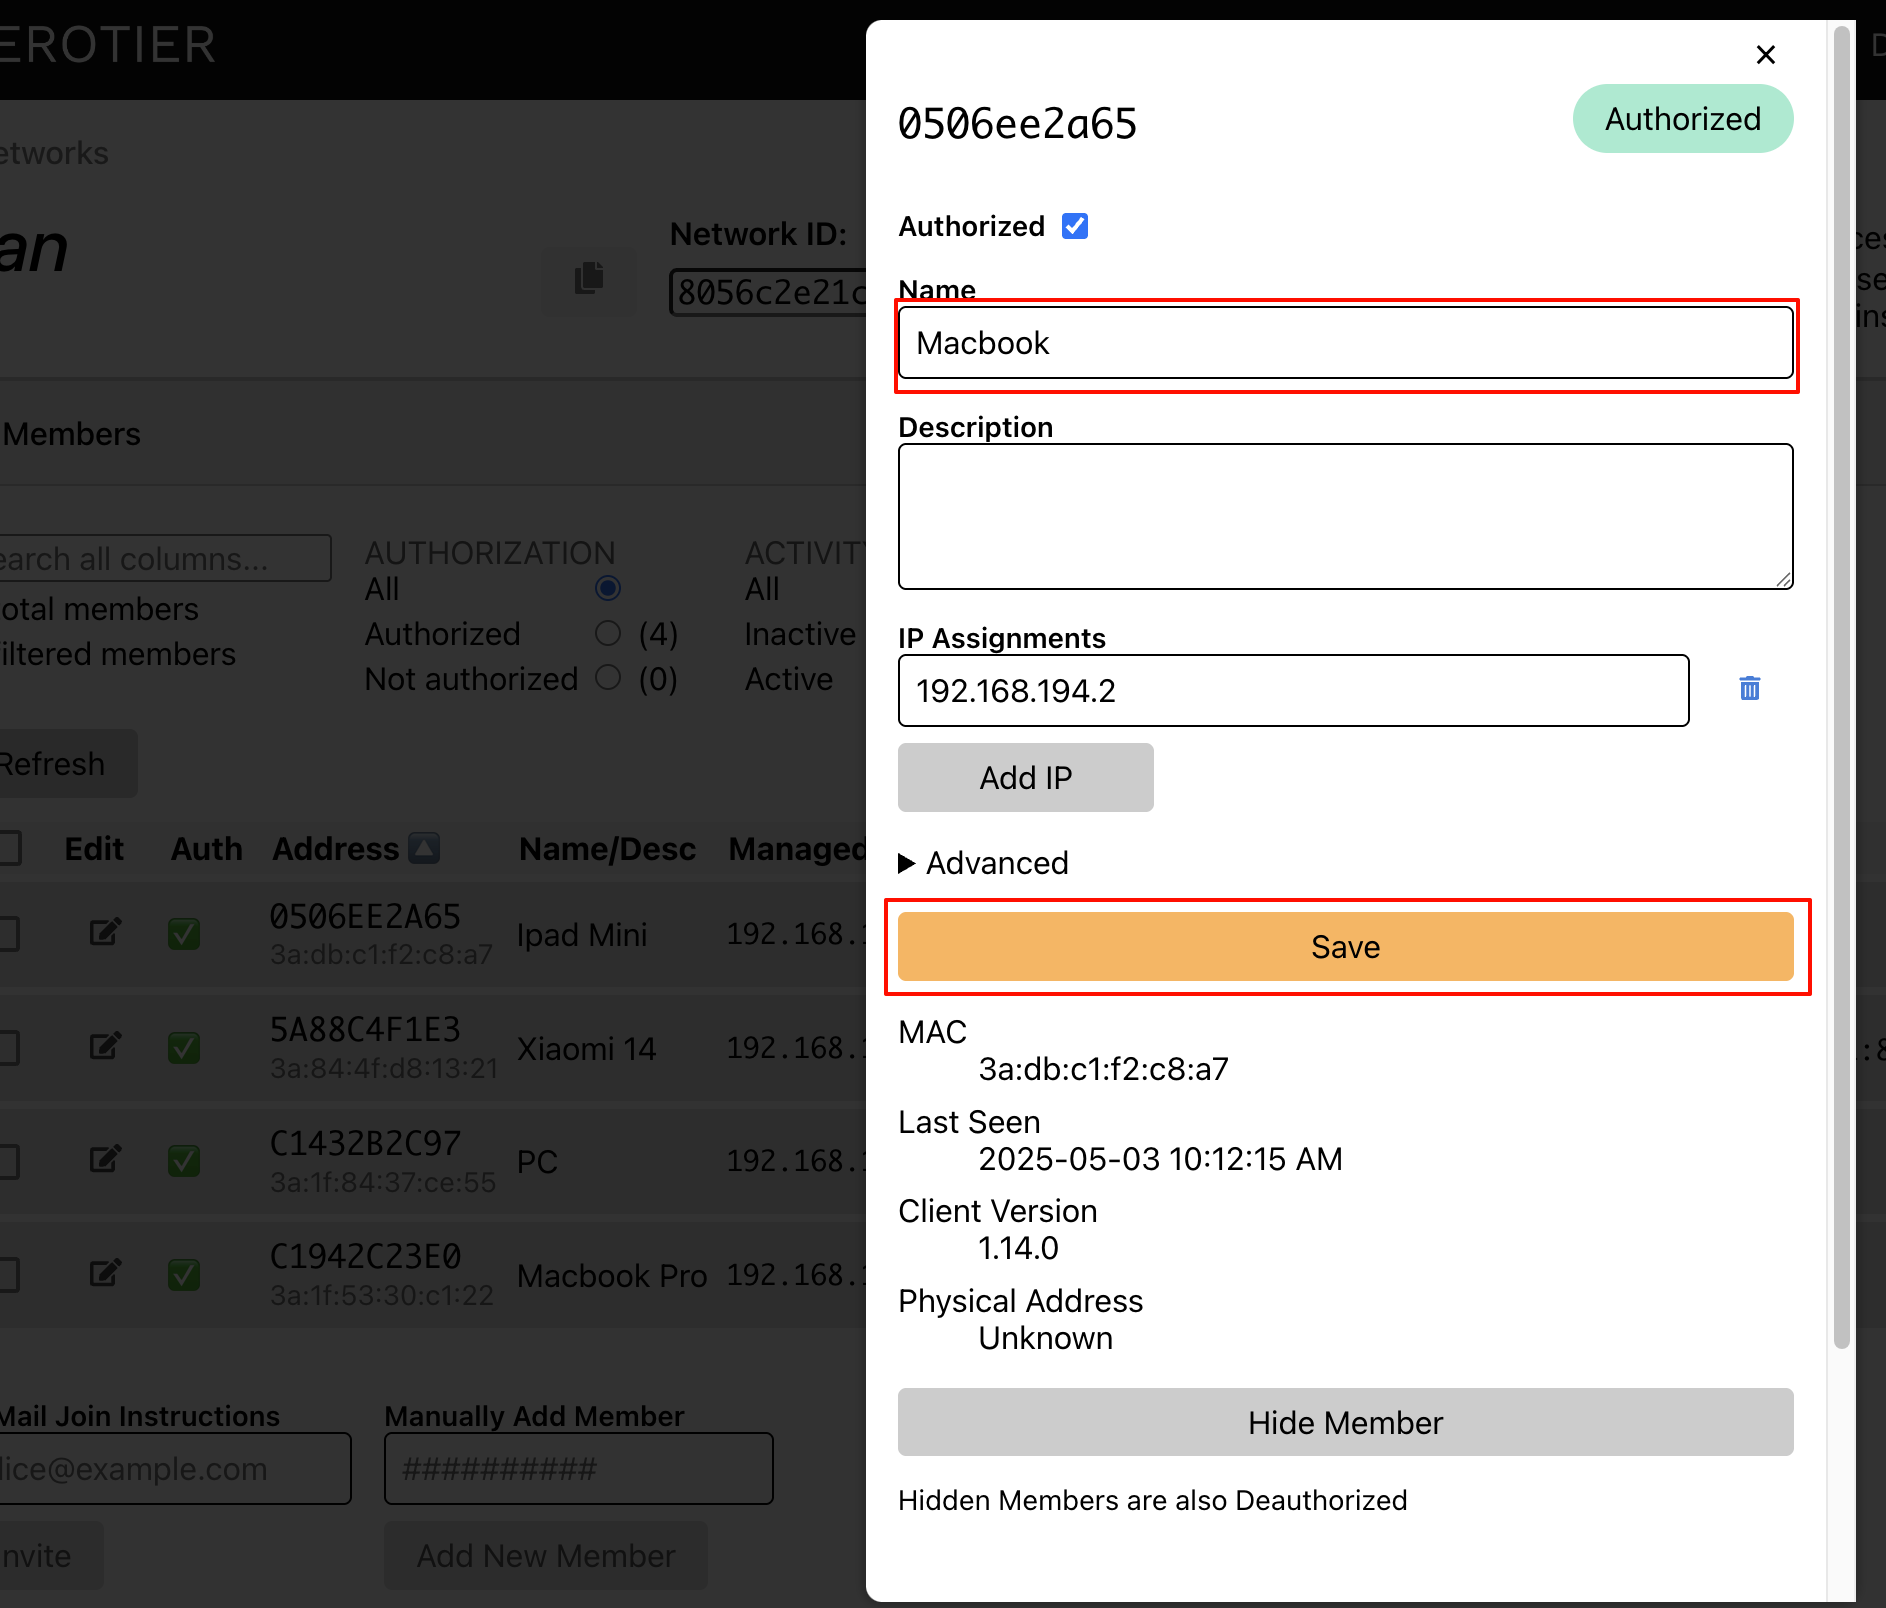Click edit icon for Ipad Mini member
1886x1608 pixels.
(105, 933)
